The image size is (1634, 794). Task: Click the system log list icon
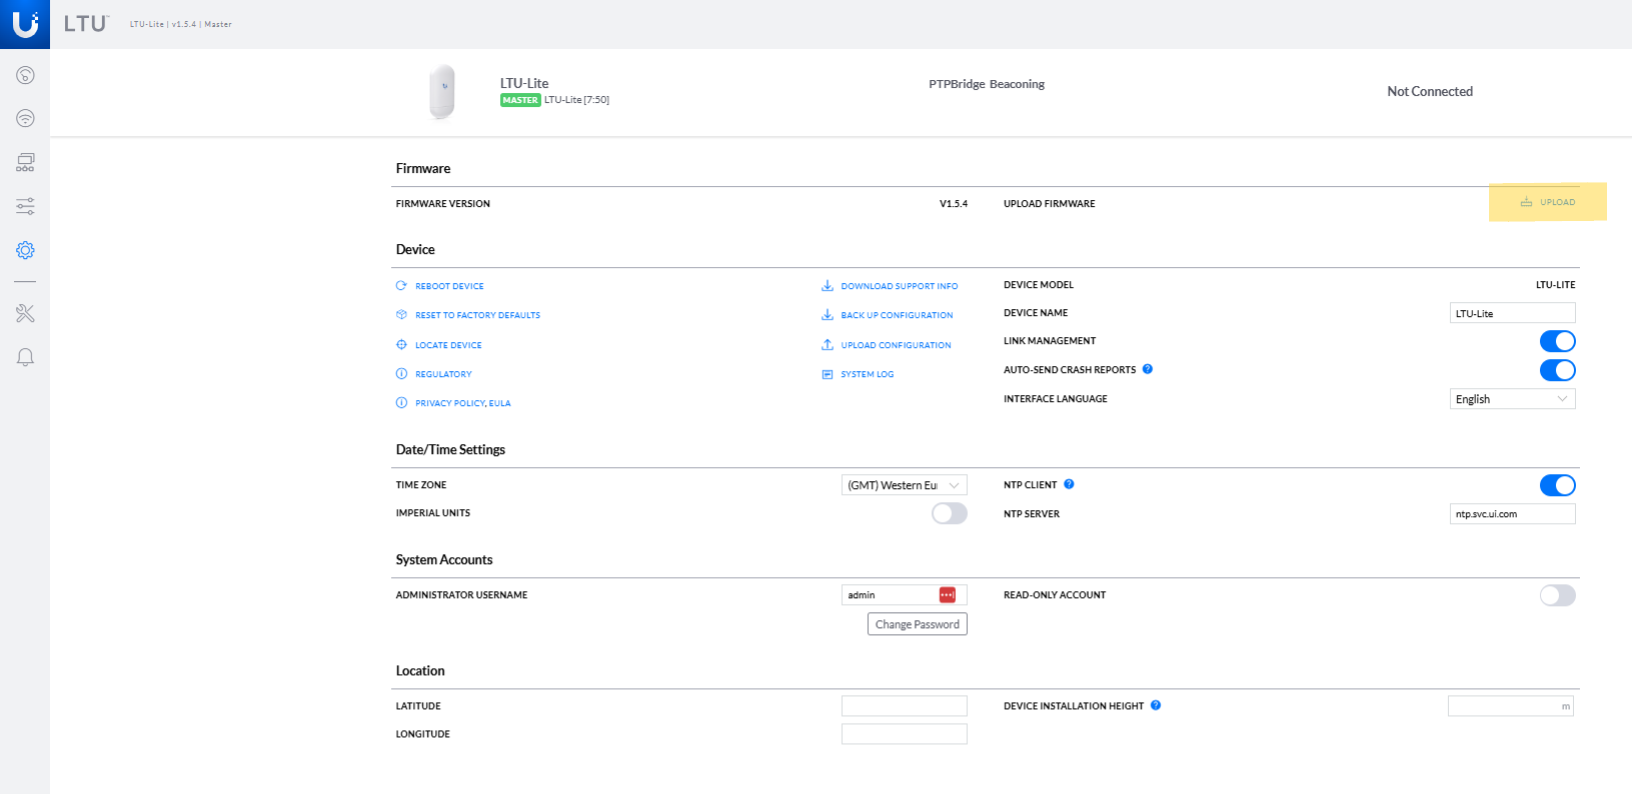point(827,374)
